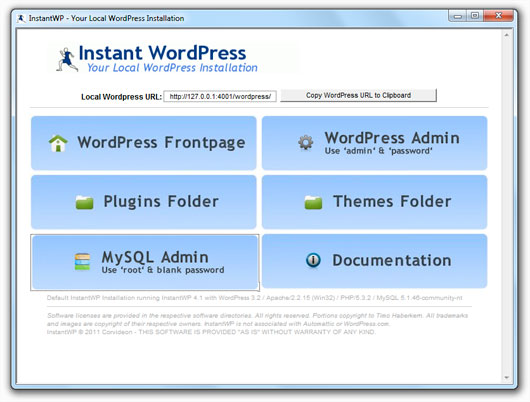
Task: Open the WordPress Admin button
Action: pyautogui.click(x=375, y=143)
